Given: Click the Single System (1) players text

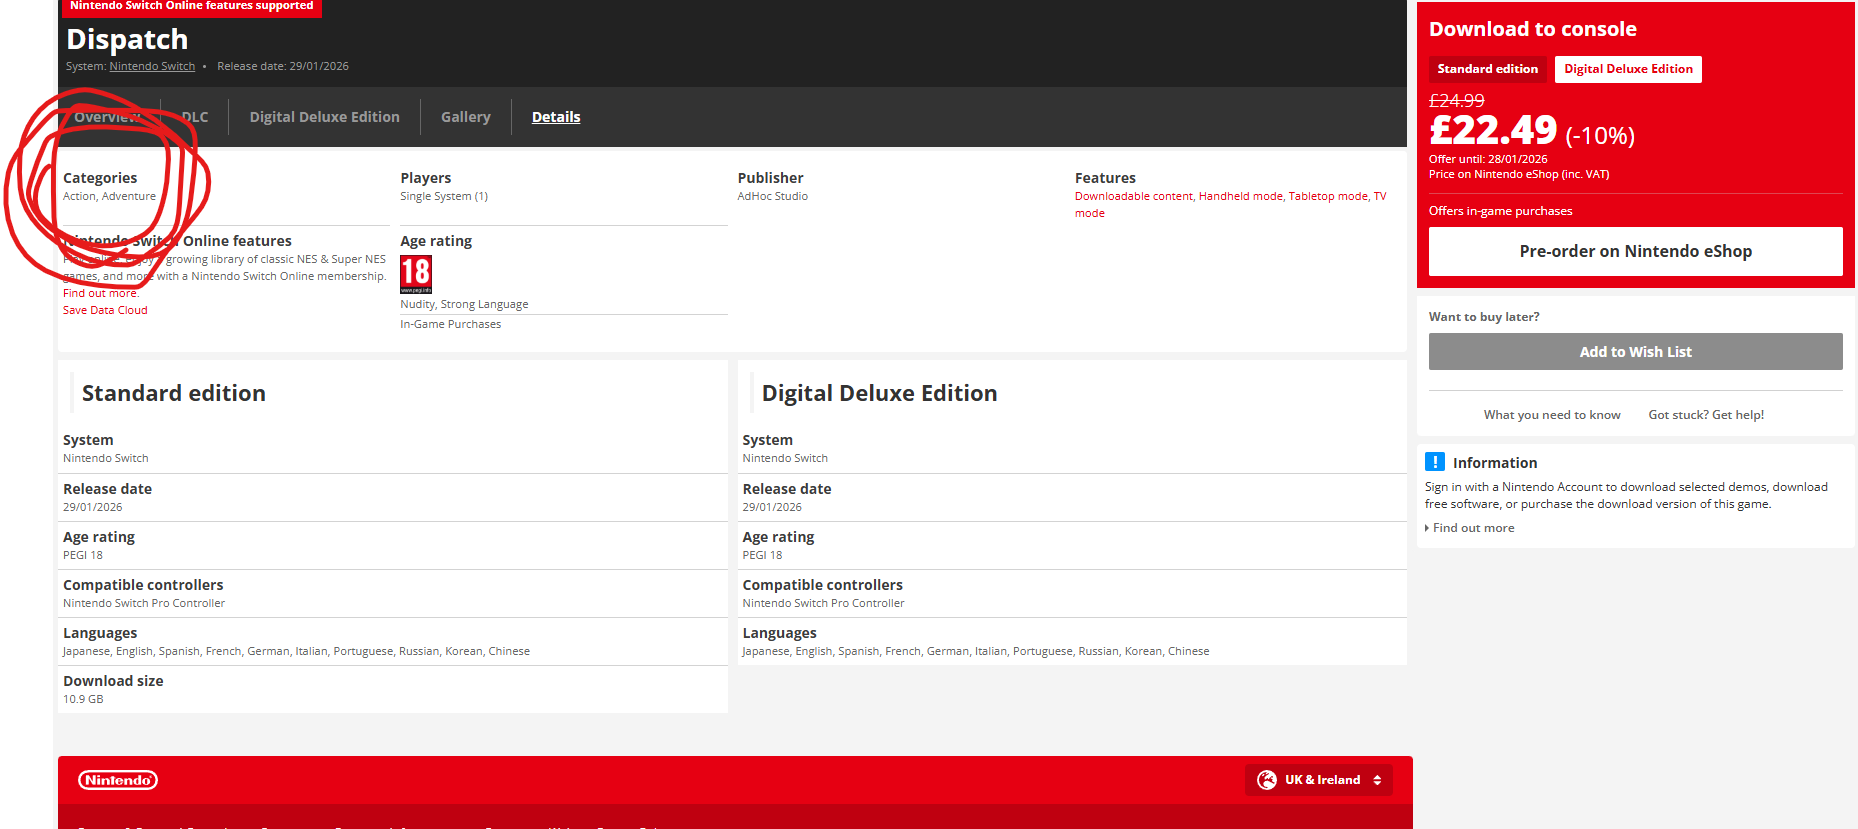Looking at the screenshot, I should tap(444, 196).
